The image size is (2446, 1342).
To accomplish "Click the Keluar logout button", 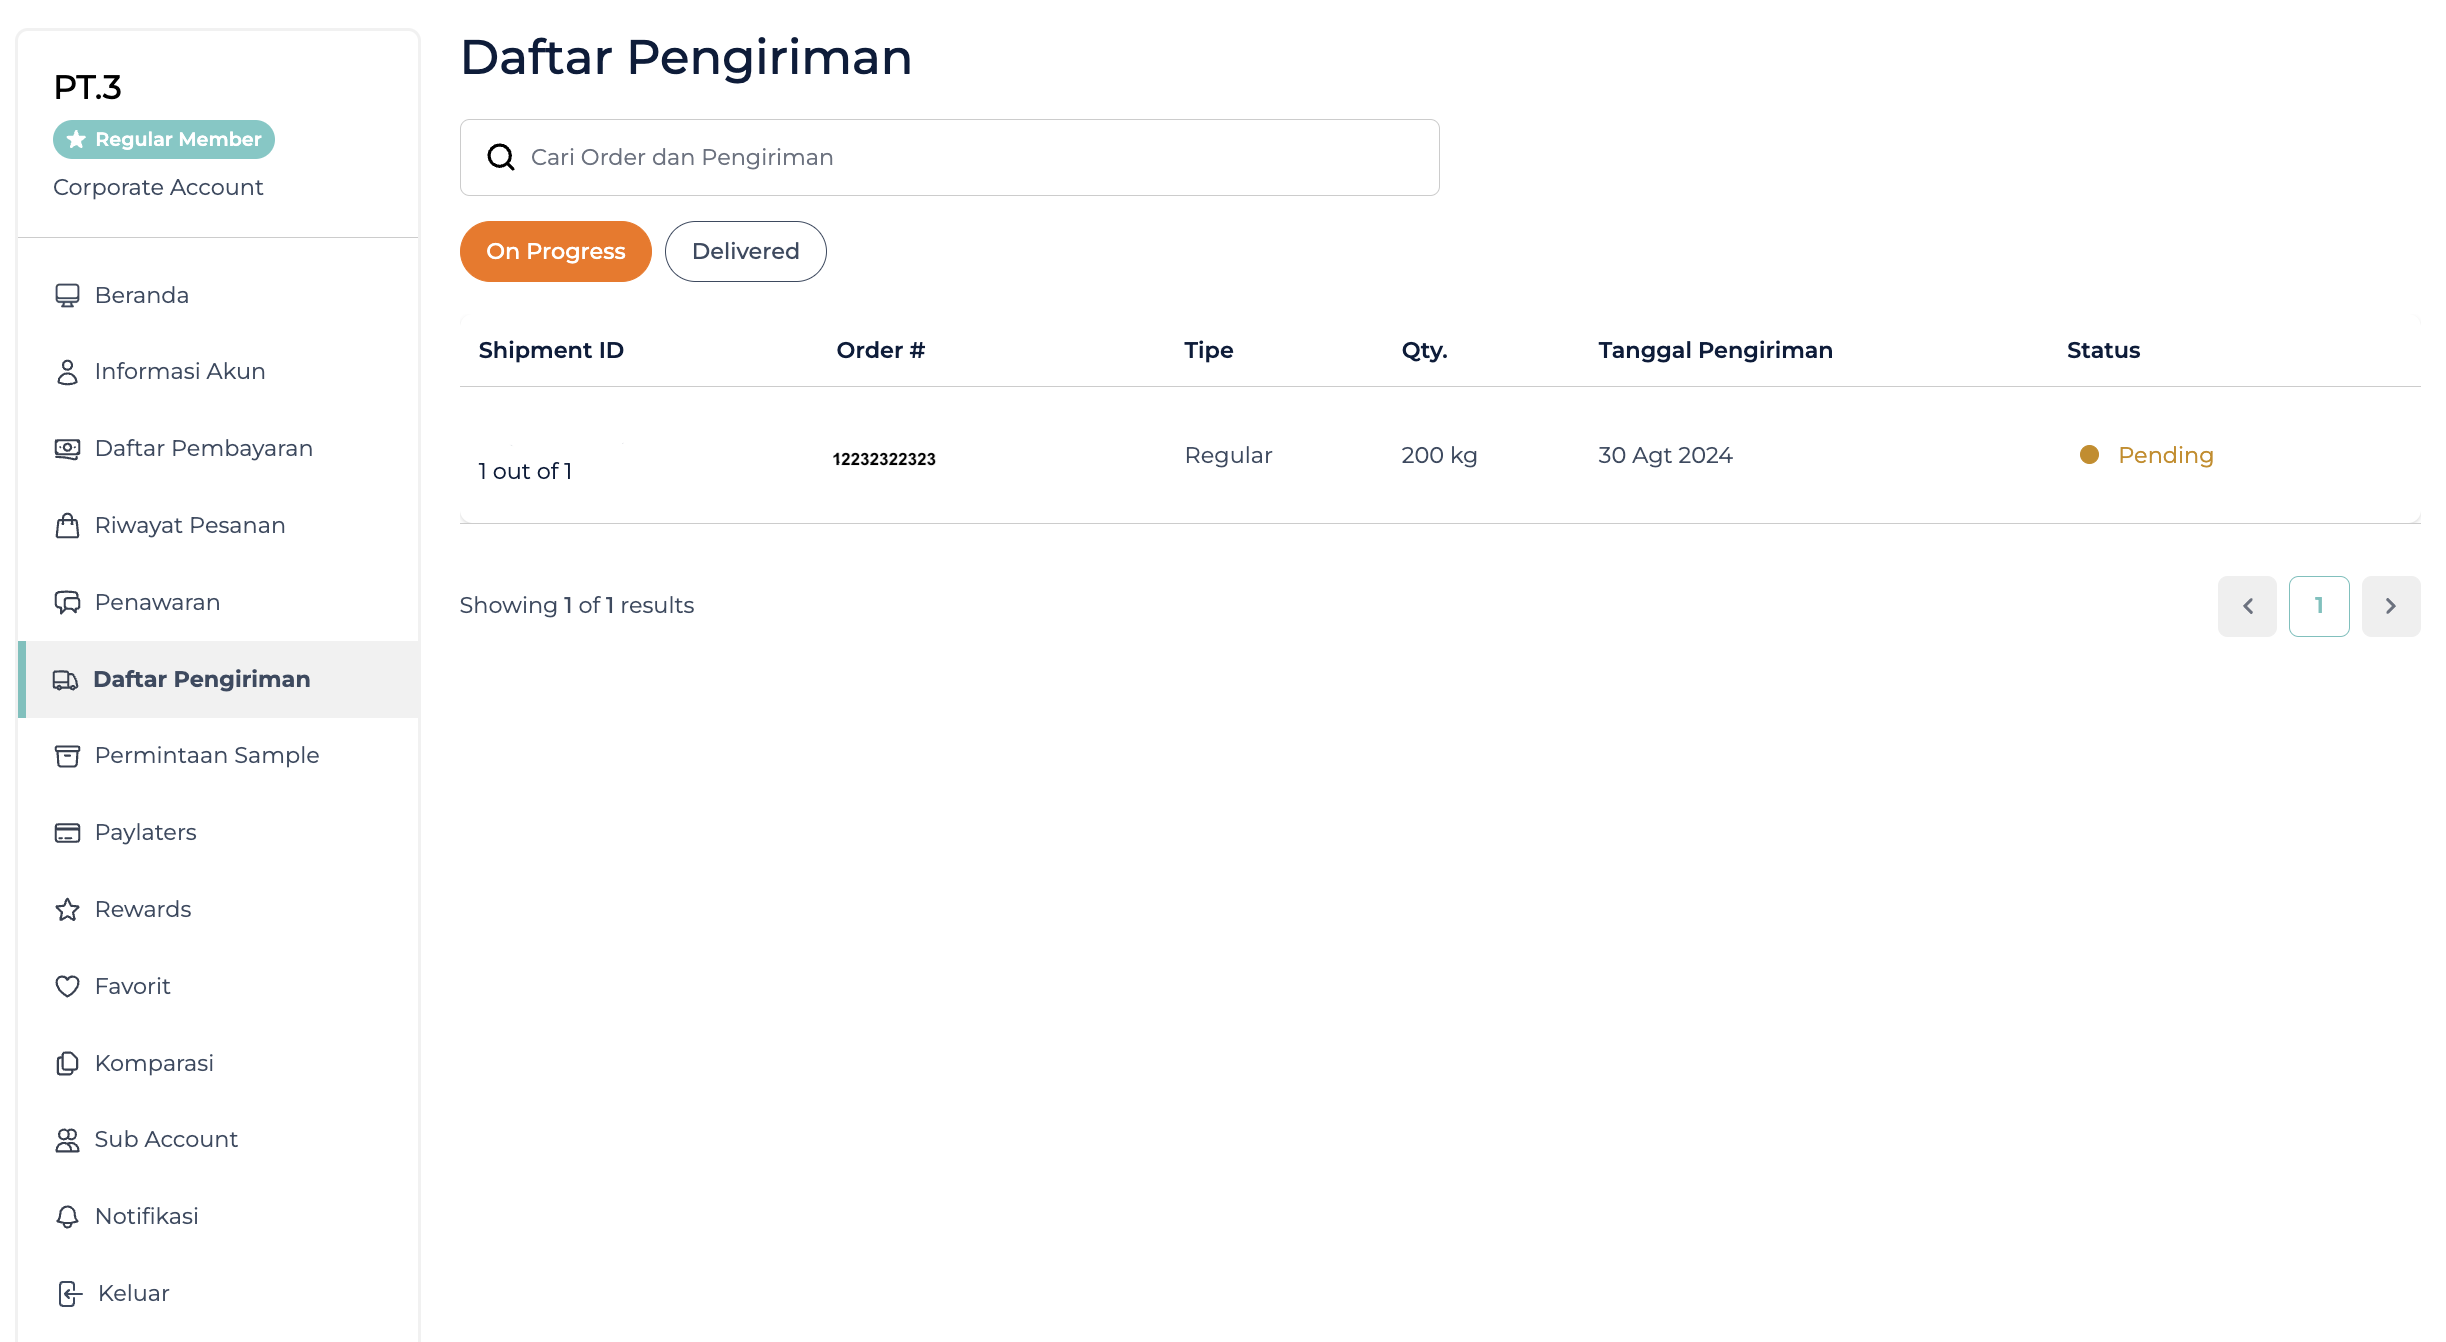I will click(131, 1292).
